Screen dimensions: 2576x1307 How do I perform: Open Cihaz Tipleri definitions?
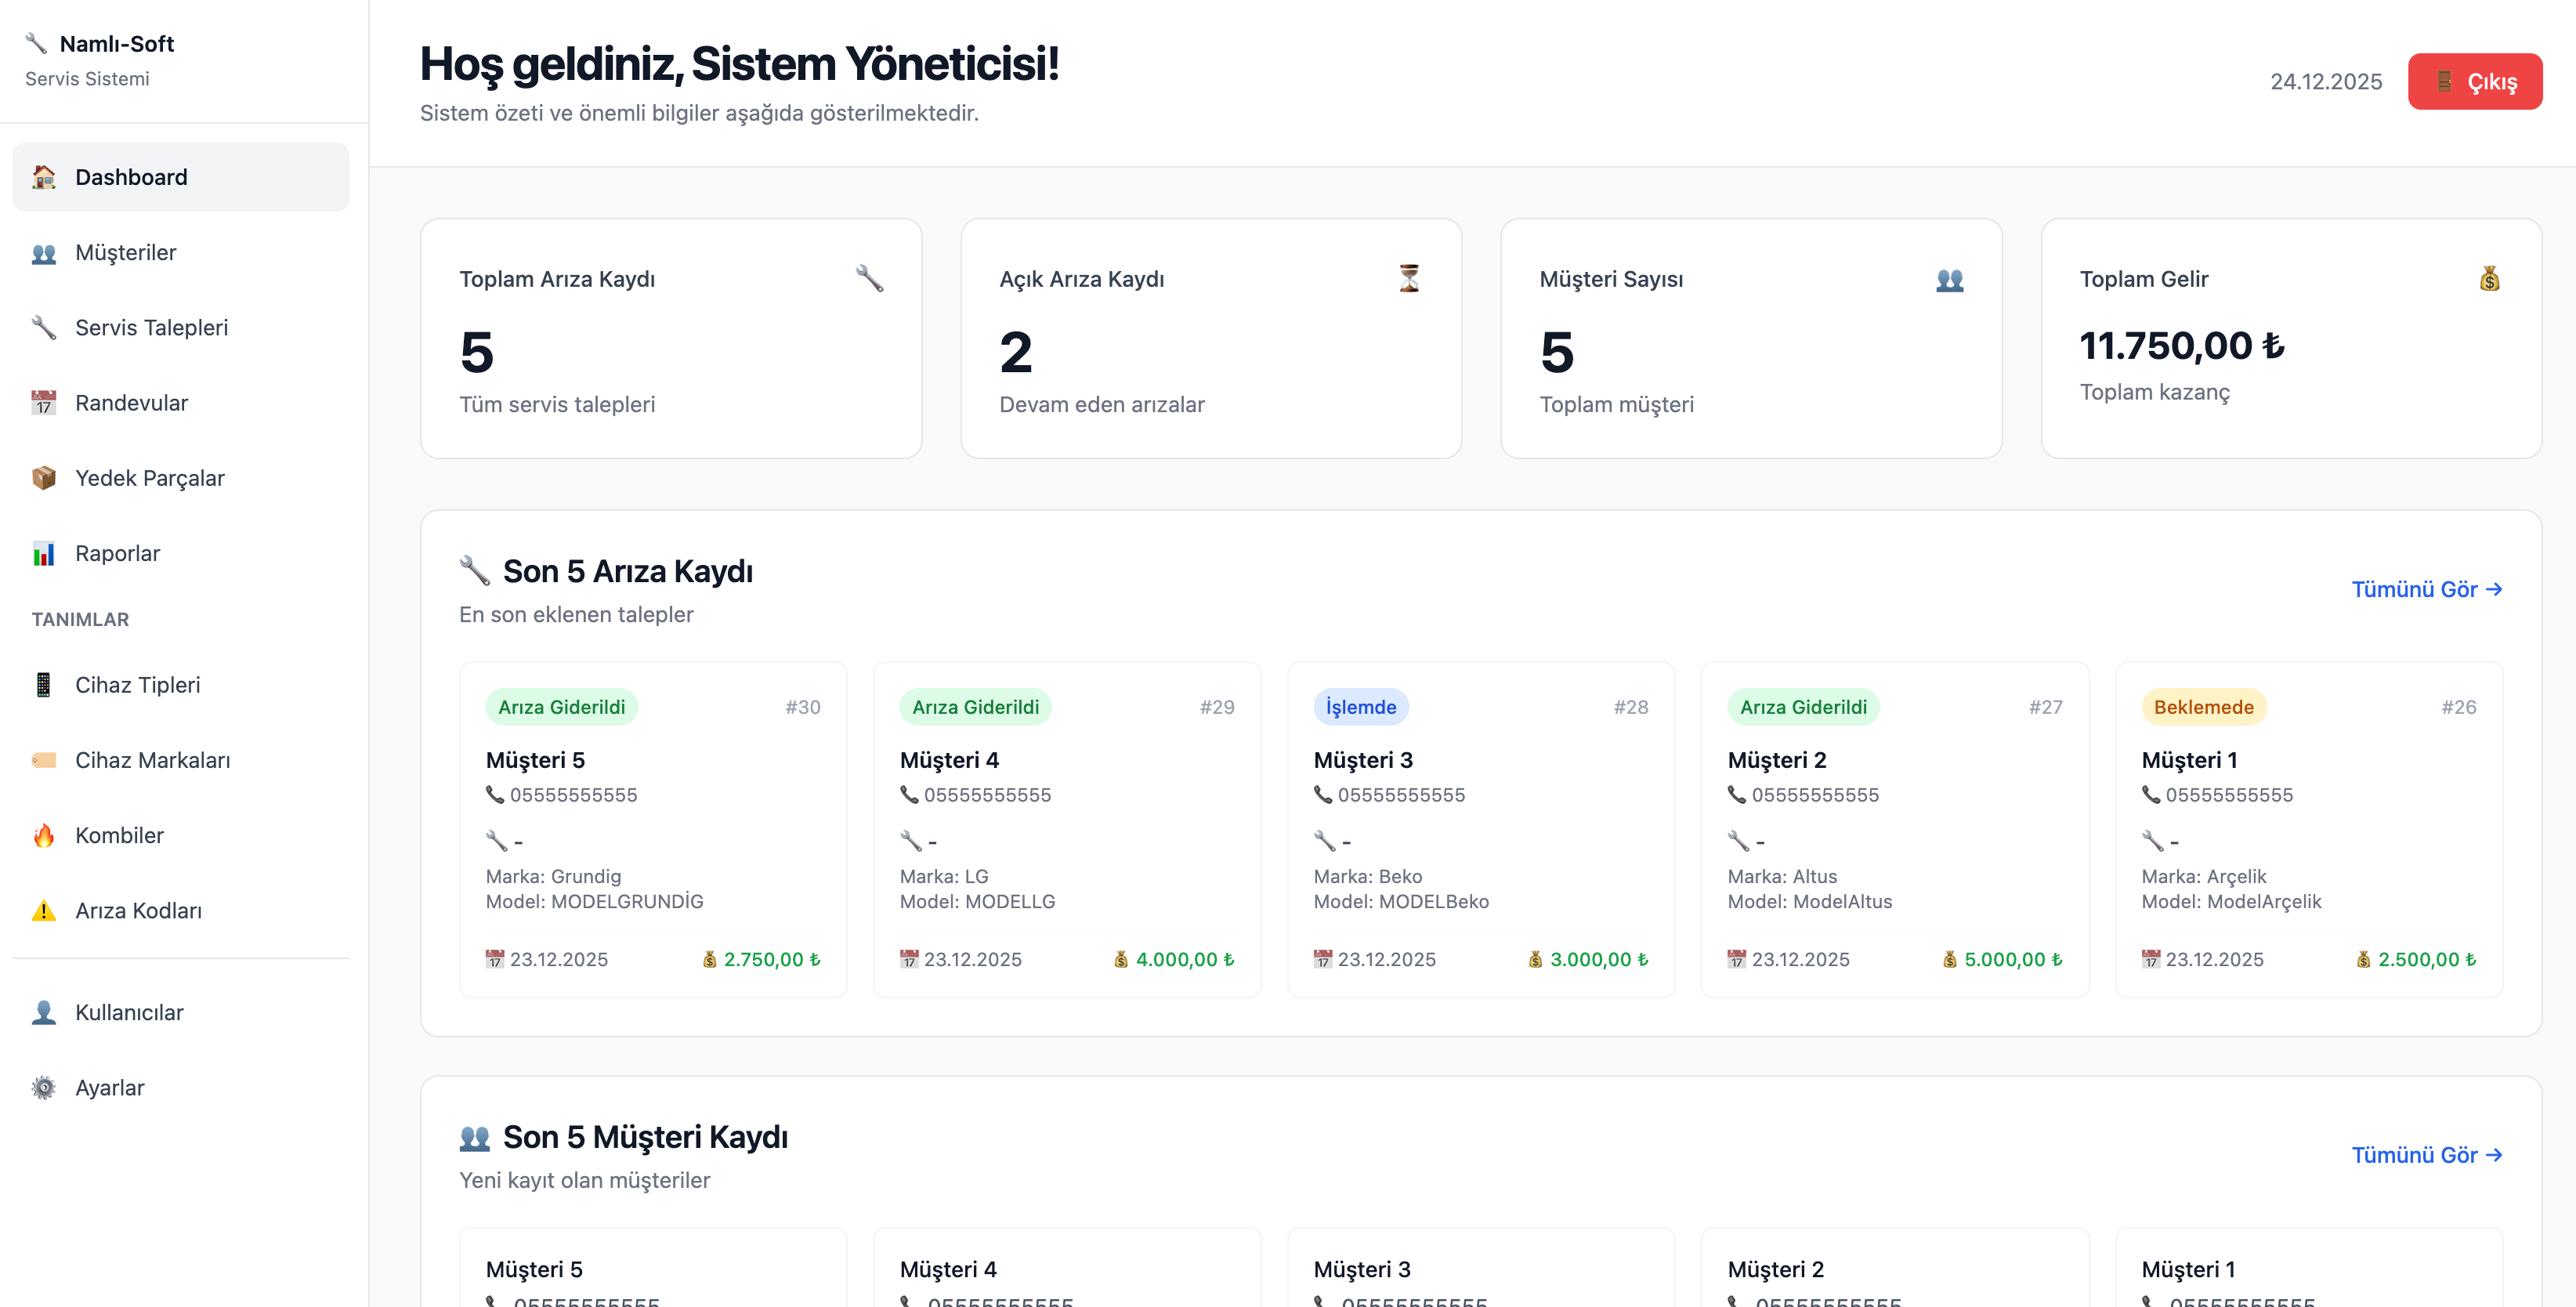[181, 685]
